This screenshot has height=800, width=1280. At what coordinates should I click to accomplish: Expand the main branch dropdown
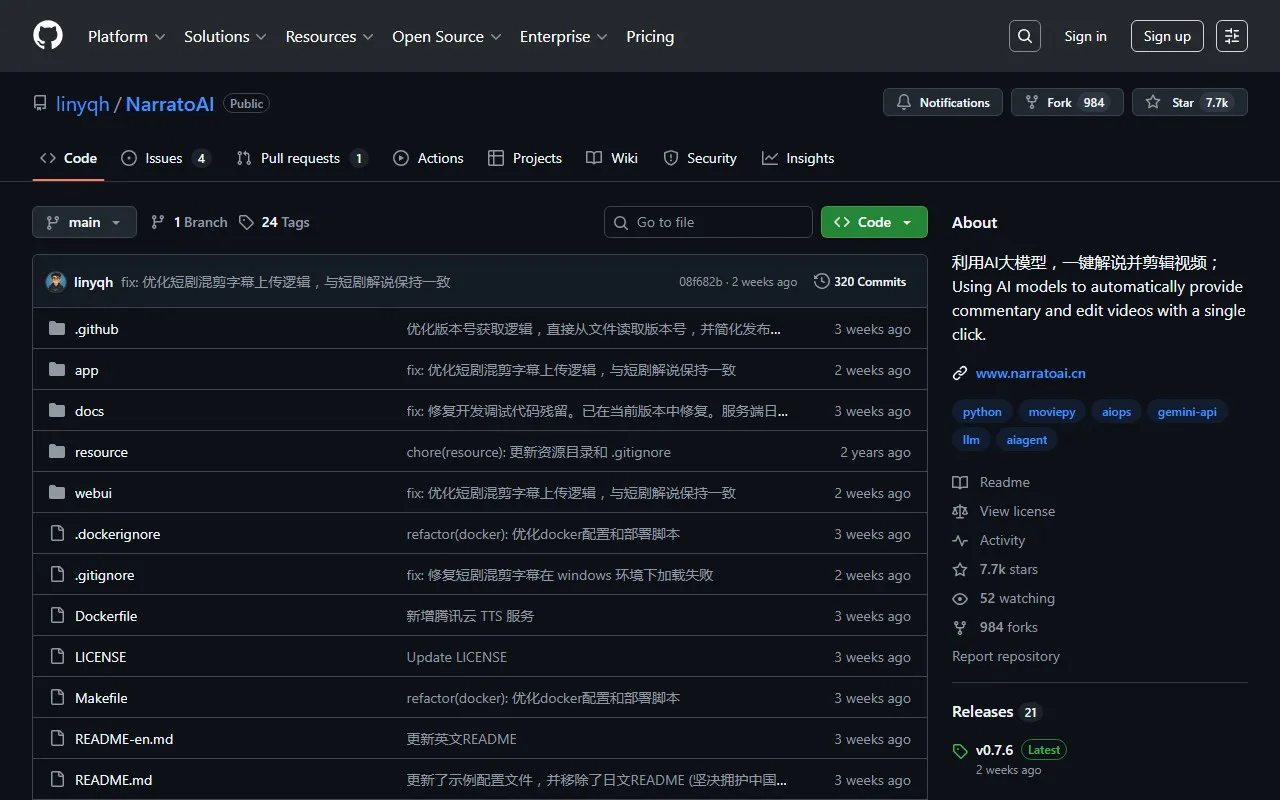point(84,222)
